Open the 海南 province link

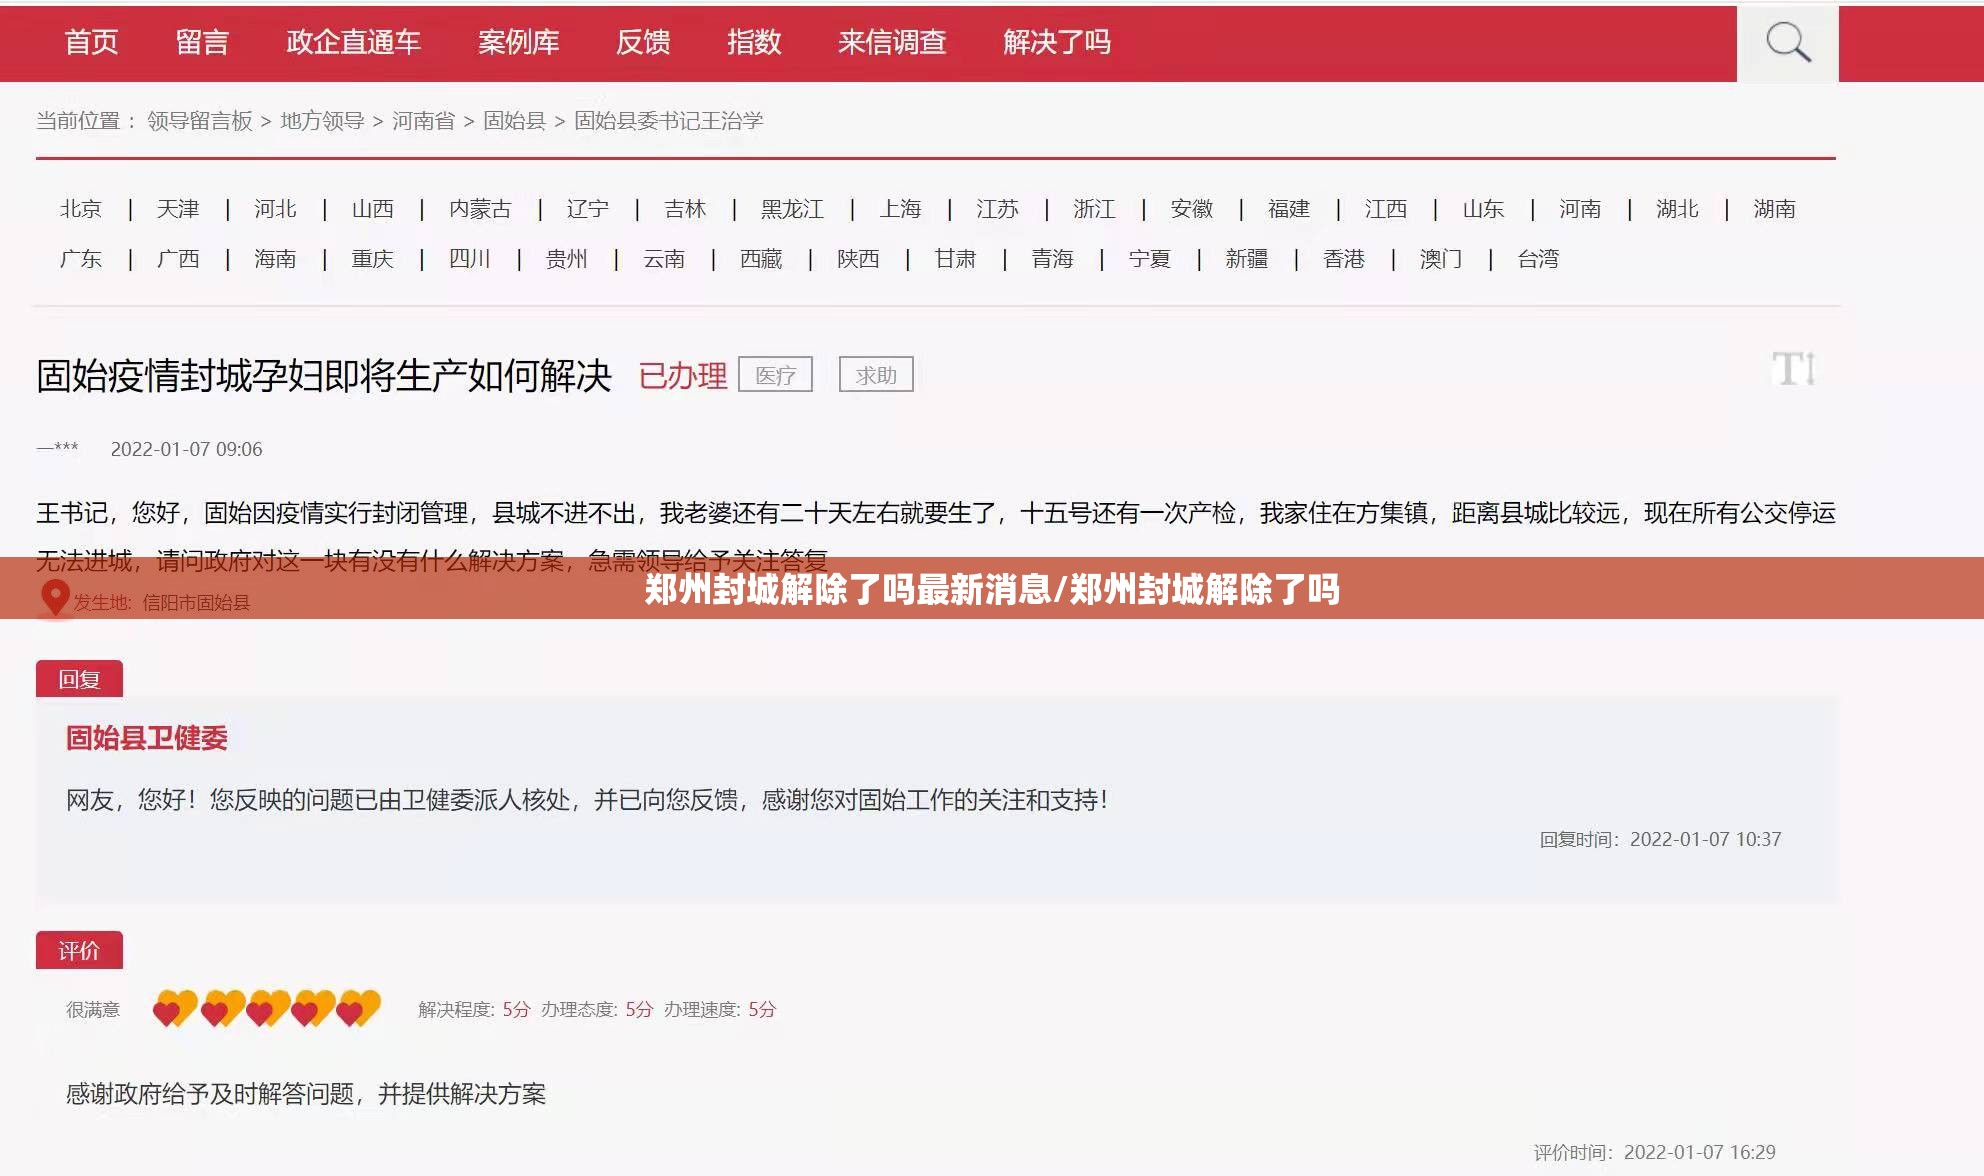click(275, 259)
